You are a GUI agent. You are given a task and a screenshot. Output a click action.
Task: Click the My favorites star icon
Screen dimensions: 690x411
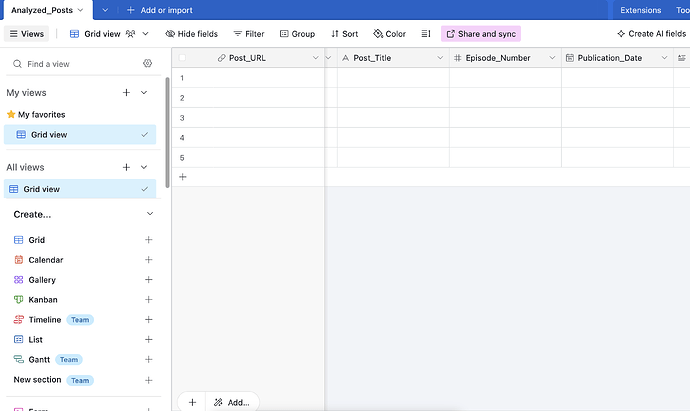tap(11, 114)
